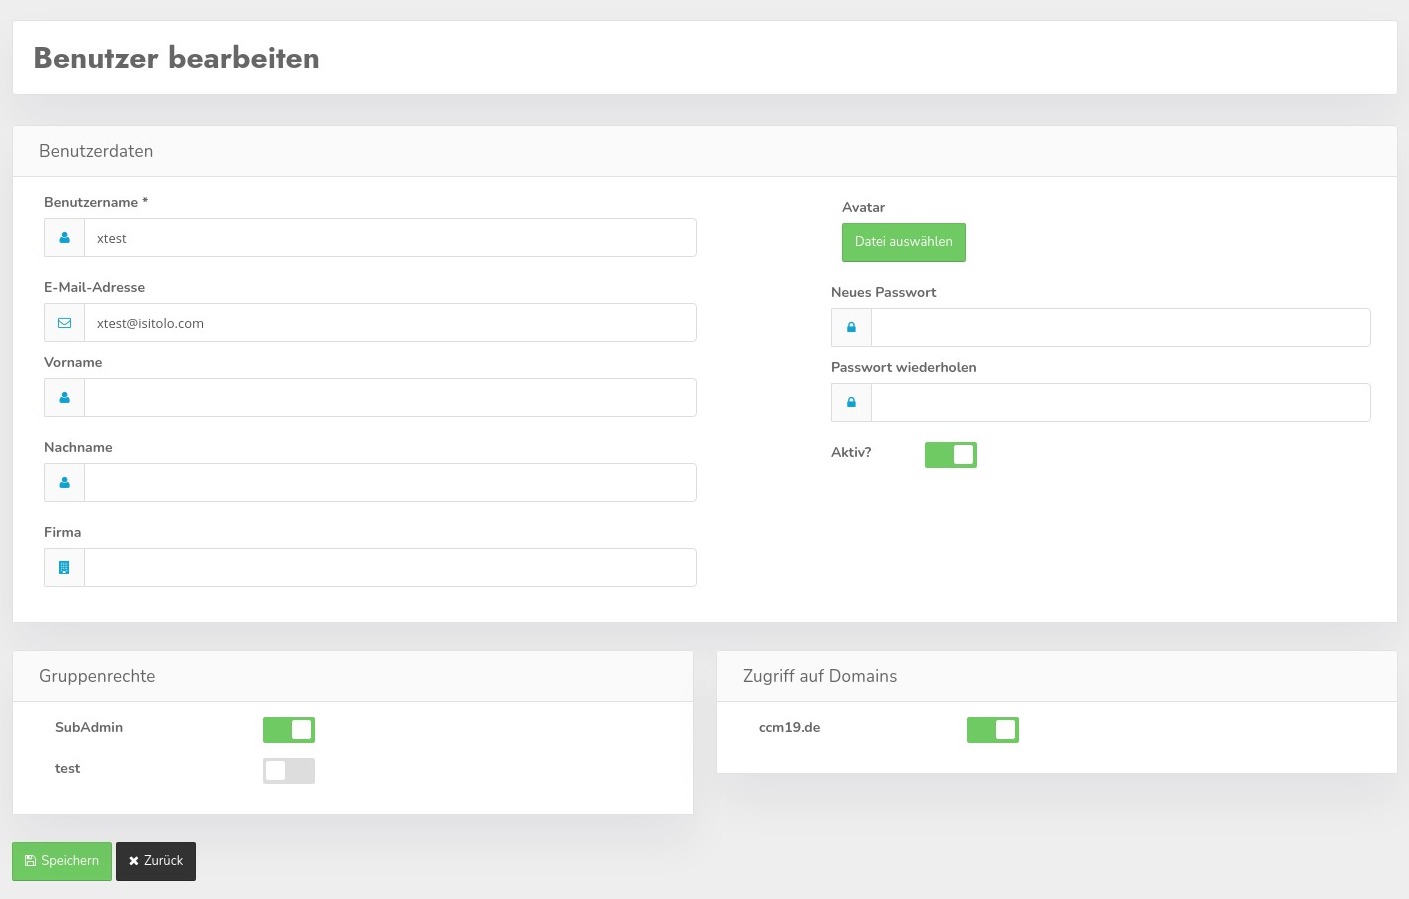Turn off the SubAdmin group toggle
This screenshot has width=1409, height=899.
click(289, 730)
